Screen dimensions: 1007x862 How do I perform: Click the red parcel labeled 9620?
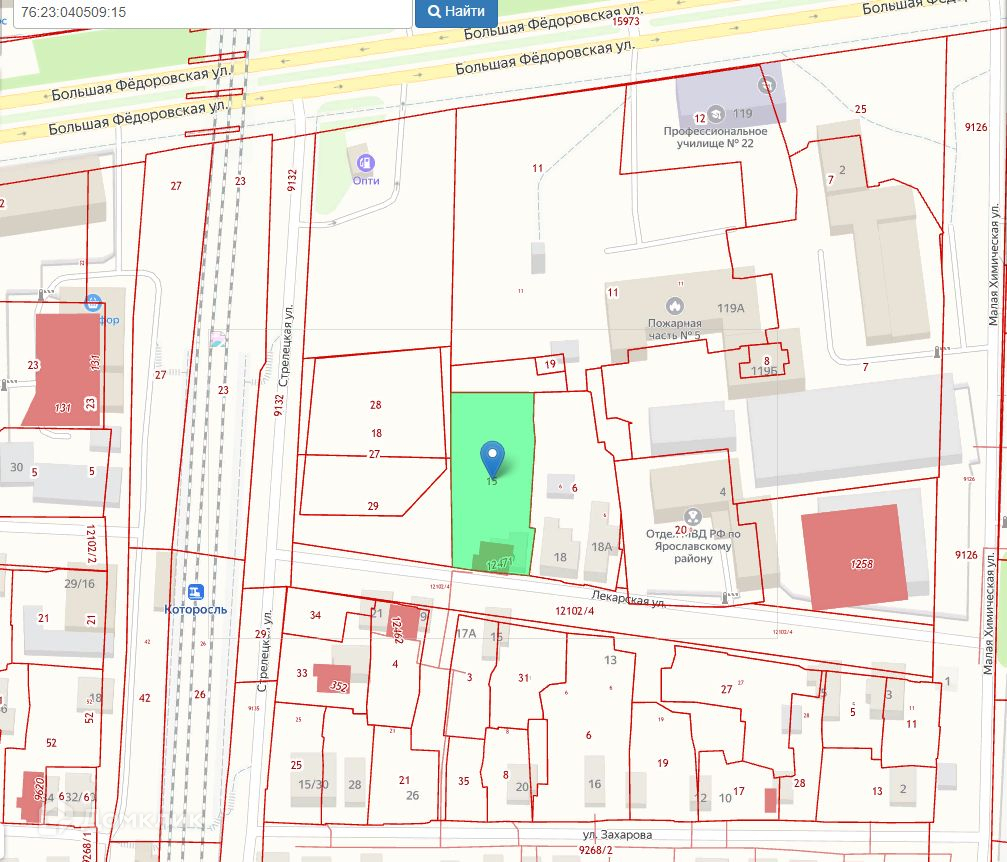coord(33,796)
